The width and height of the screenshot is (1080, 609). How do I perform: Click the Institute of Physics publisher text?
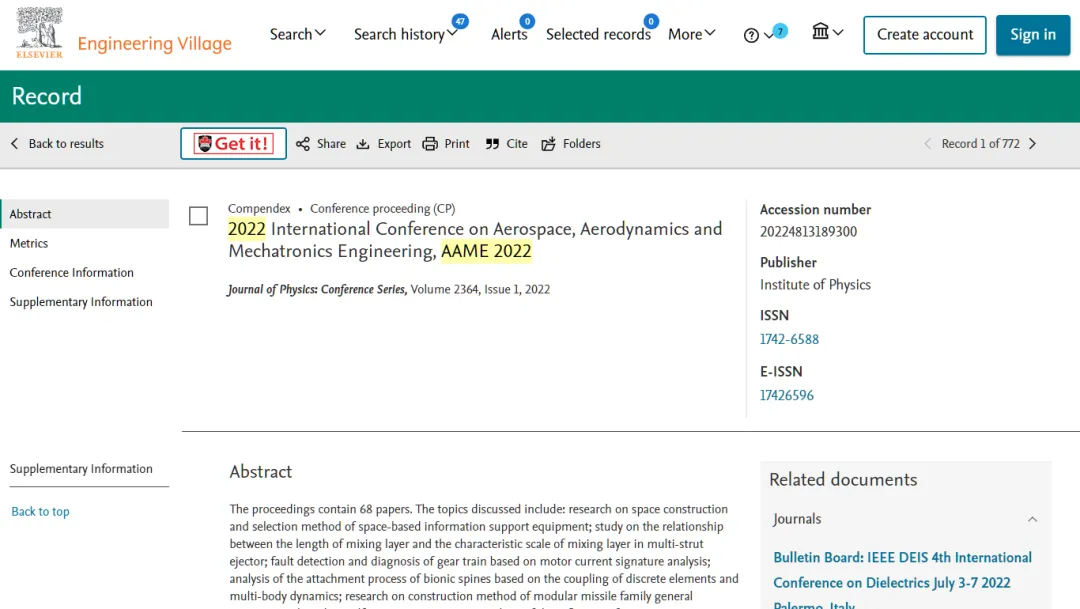816,285
